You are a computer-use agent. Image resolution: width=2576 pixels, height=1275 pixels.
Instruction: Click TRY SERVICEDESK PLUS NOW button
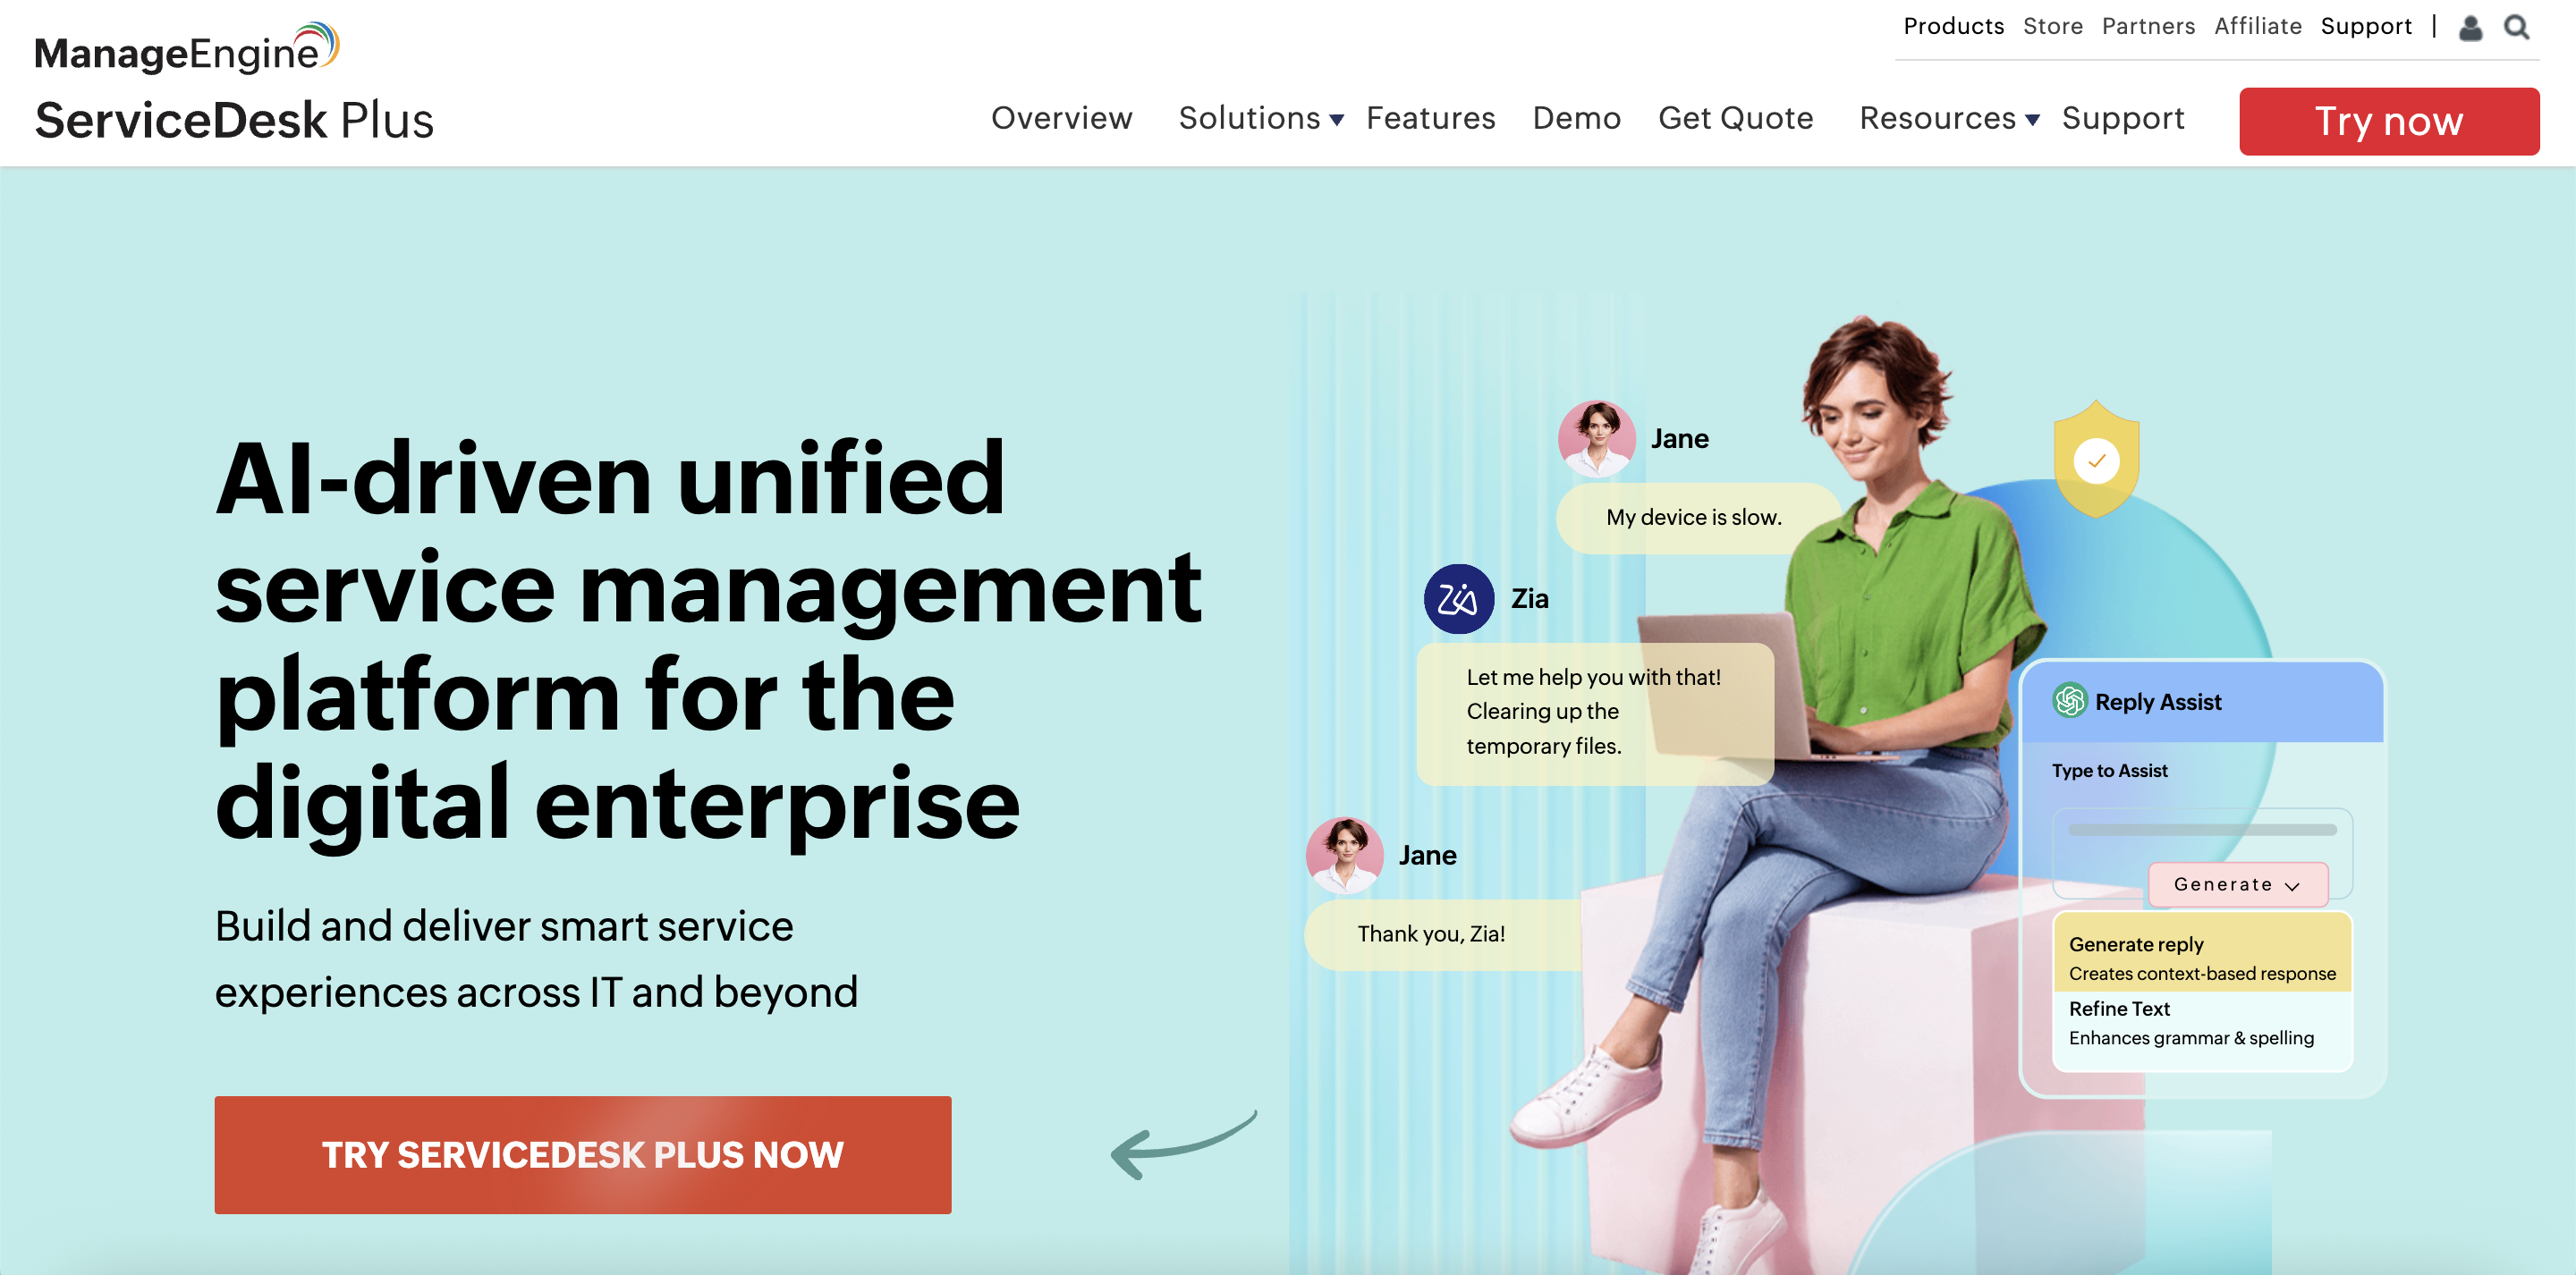583,1155
